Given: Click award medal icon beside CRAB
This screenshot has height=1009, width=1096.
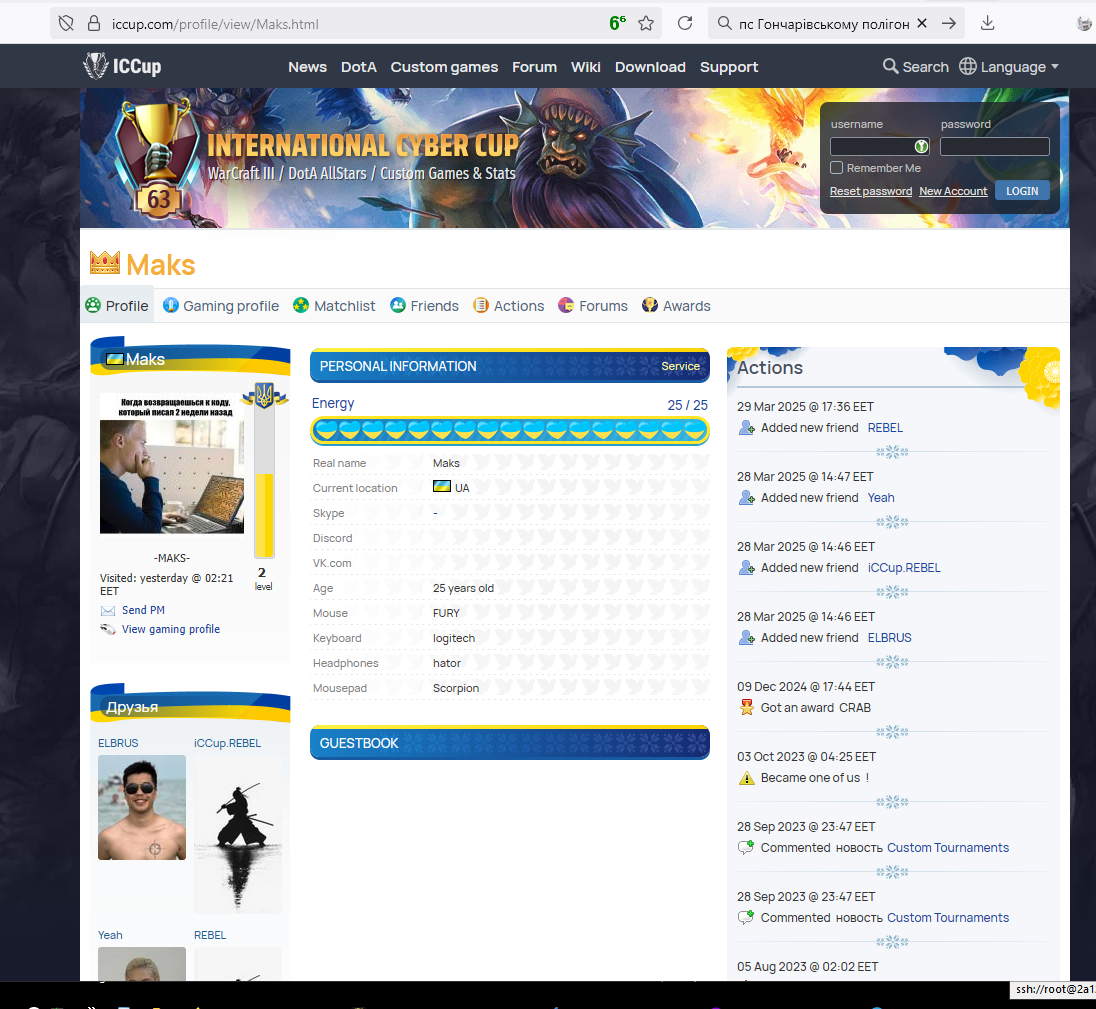Looking at the screenshot, I should (x=747, y=707).
